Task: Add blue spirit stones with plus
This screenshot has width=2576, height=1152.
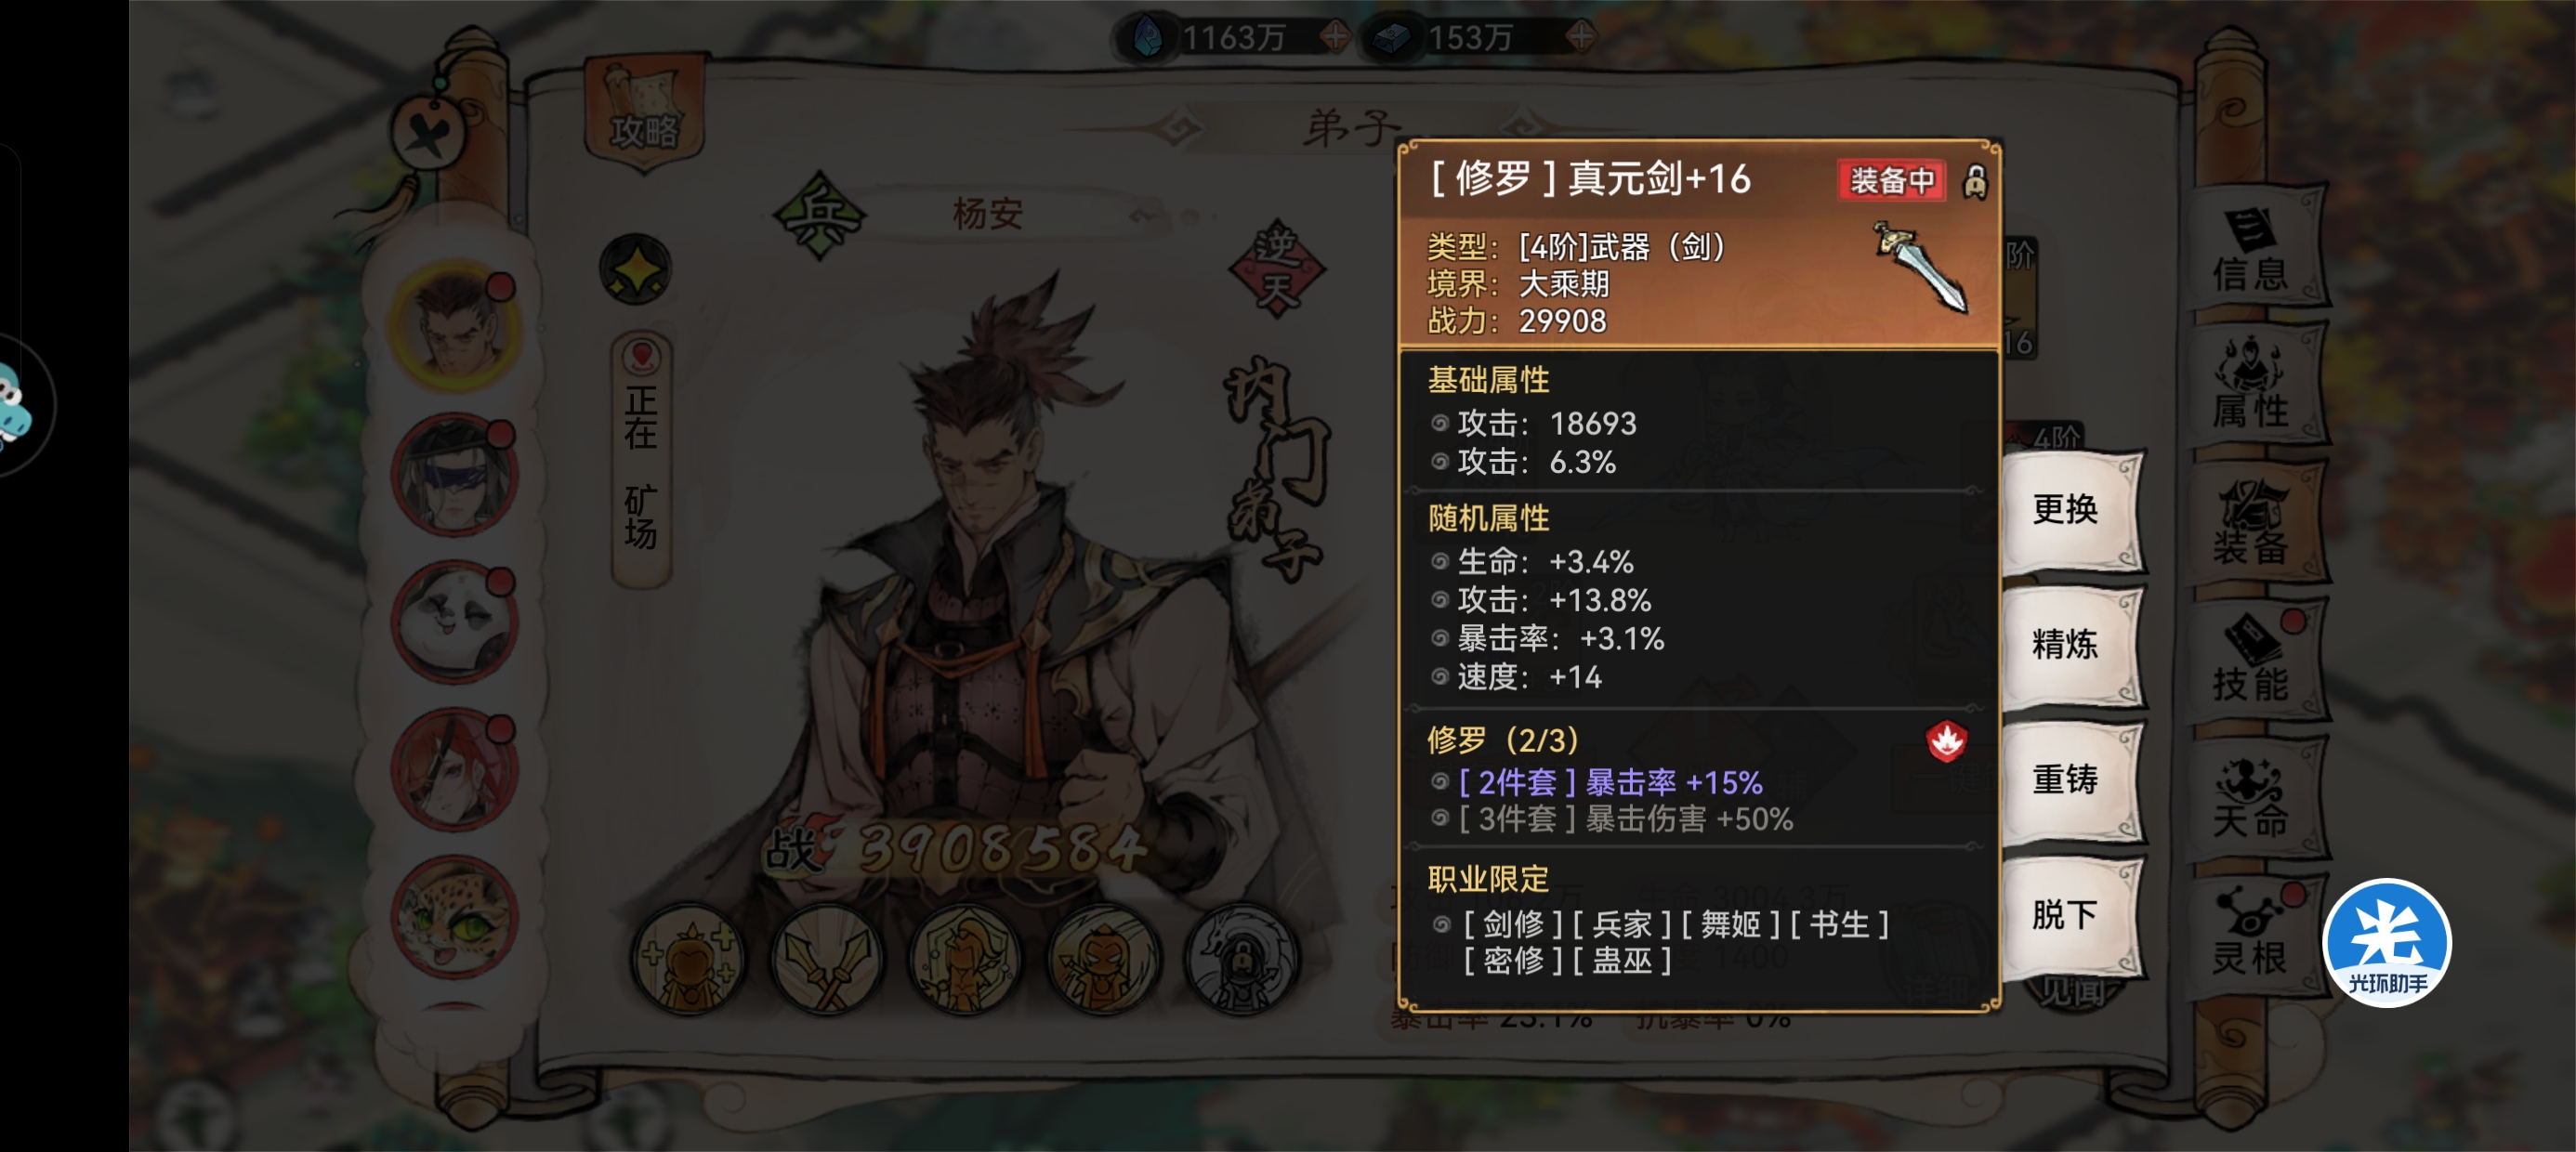Action: click(x=1333, y=38)
